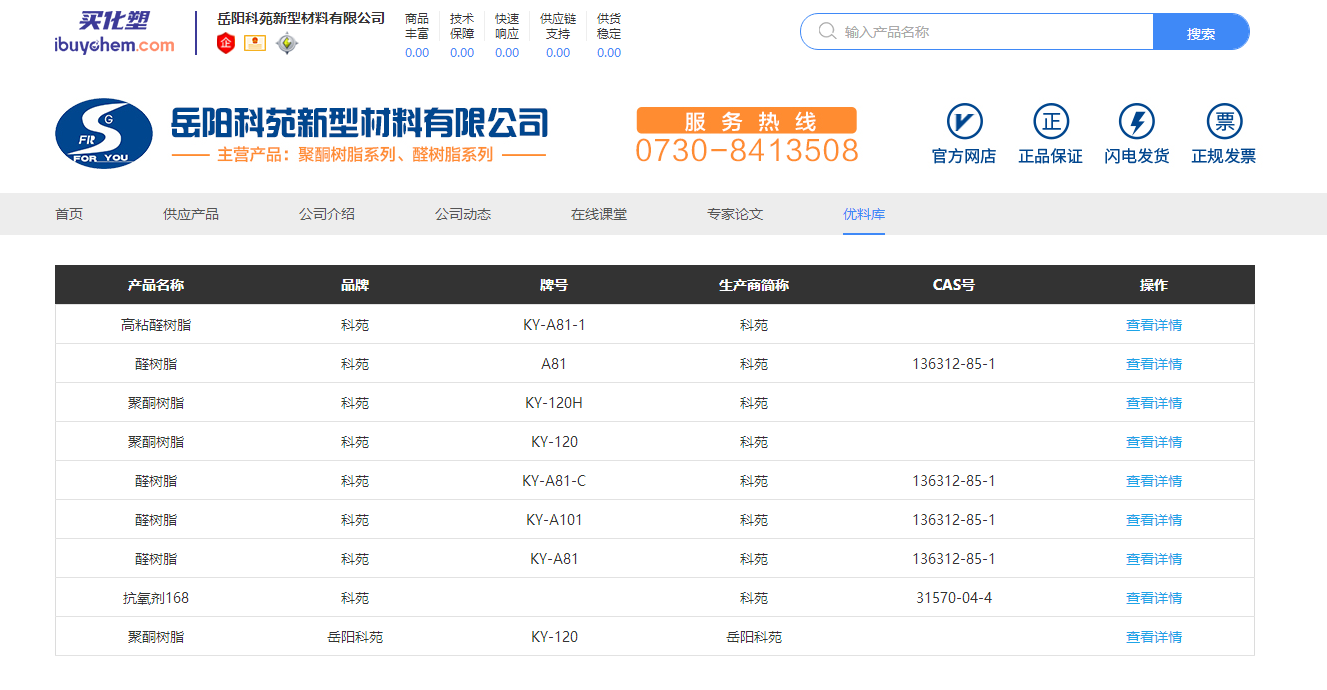Open the 在线课堂 tab

click(x=599, y=214)
